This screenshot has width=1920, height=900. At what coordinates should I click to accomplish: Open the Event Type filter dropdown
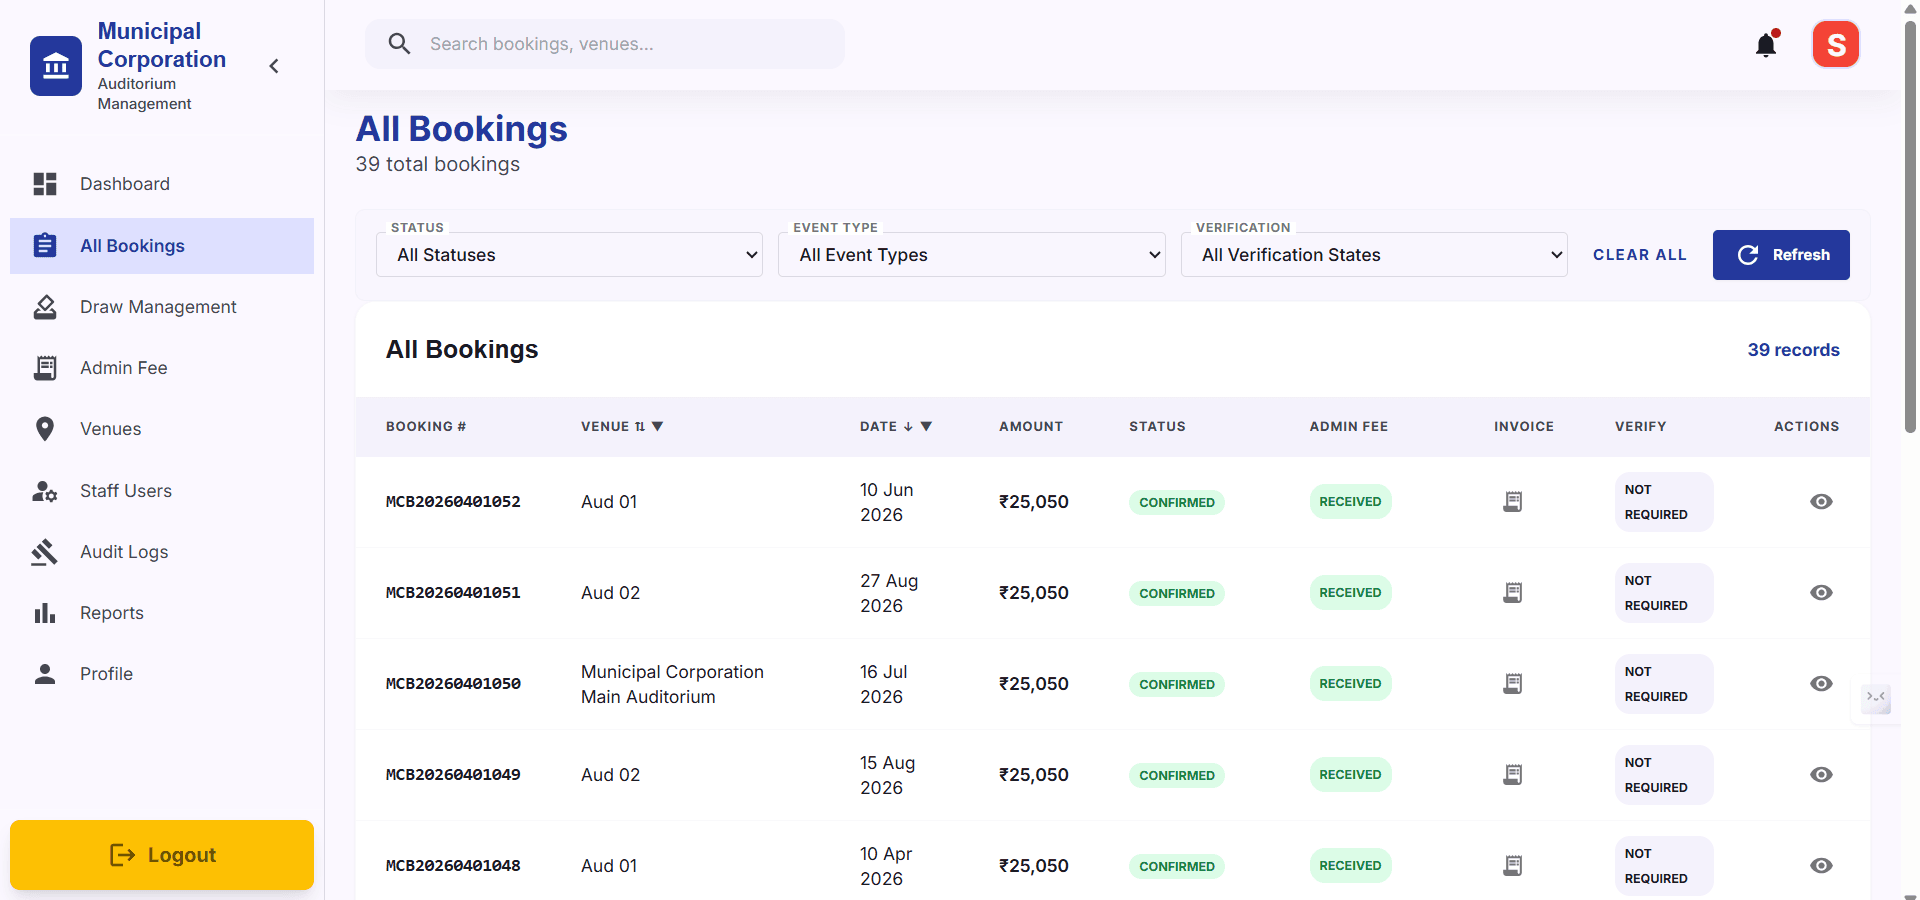[x=972, y=255]
